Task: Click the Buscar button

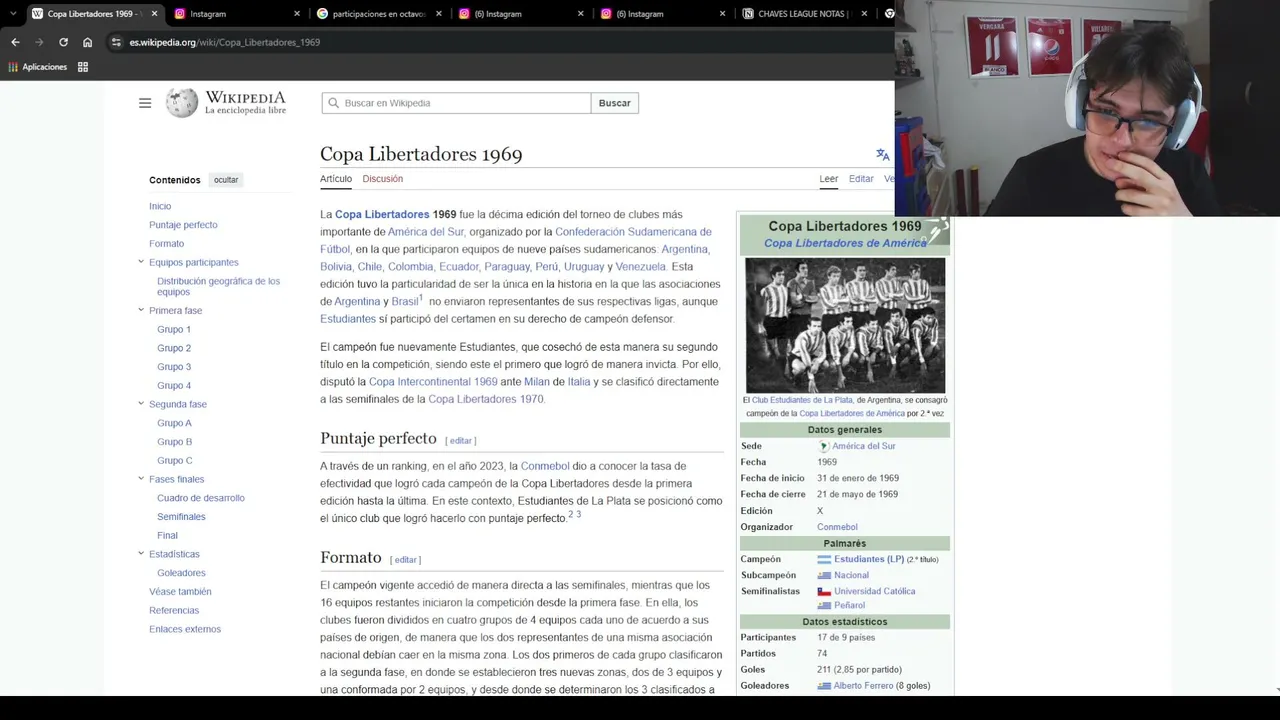Action: pyautogui.click(x=615, y=103)
